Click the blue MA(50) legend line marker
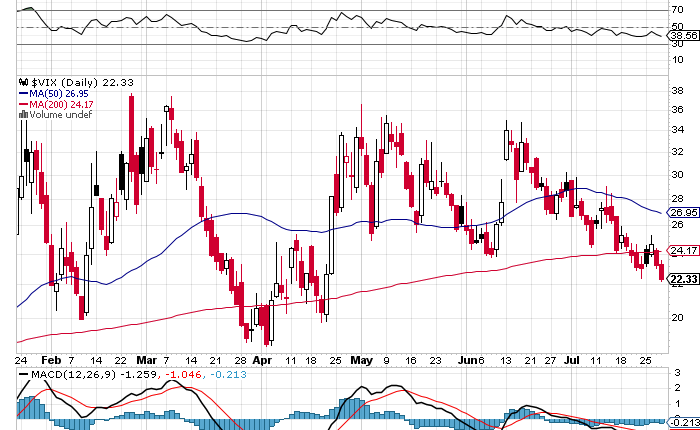The image size is (700, 430). (24, 92)
